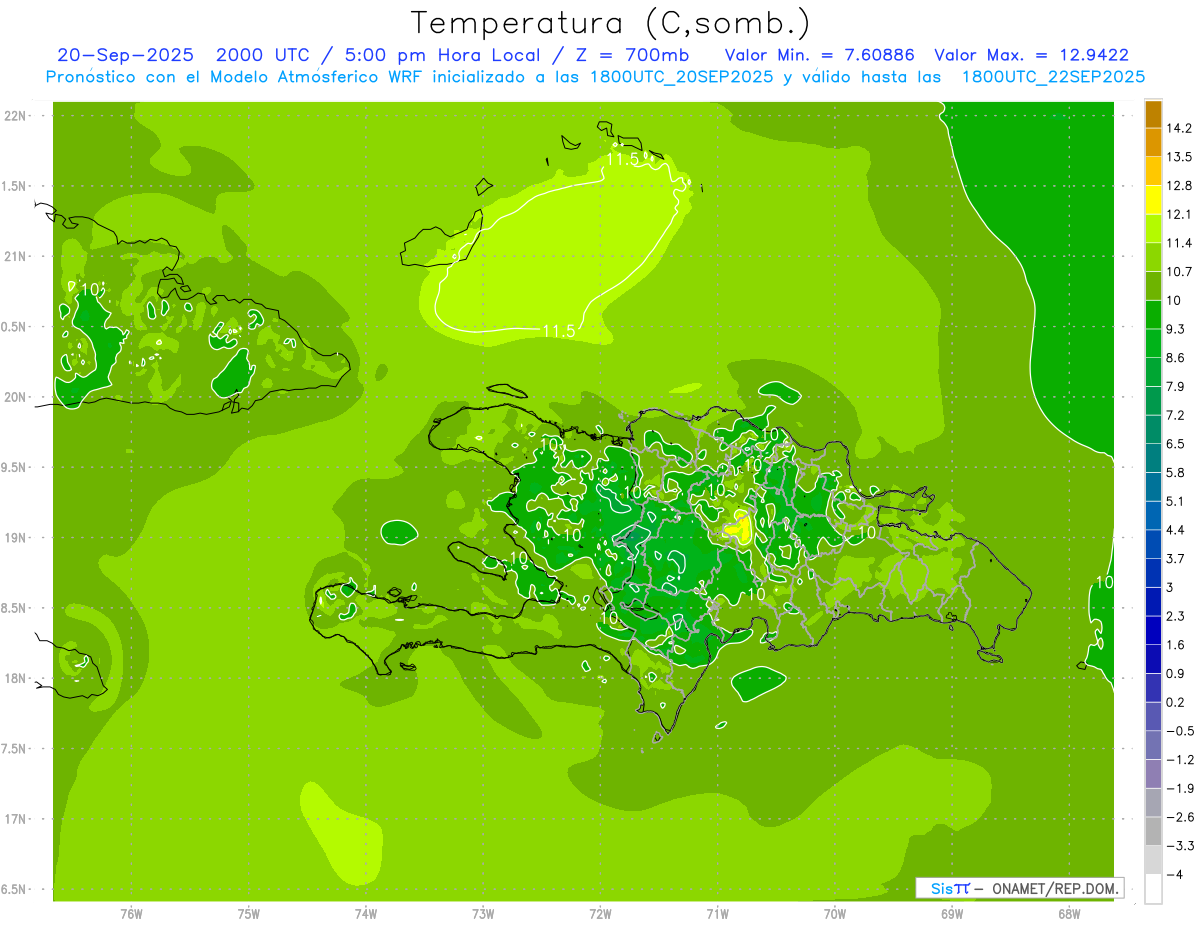Click the "Valor Max. = 12.9422" text

click(1031, 55)
